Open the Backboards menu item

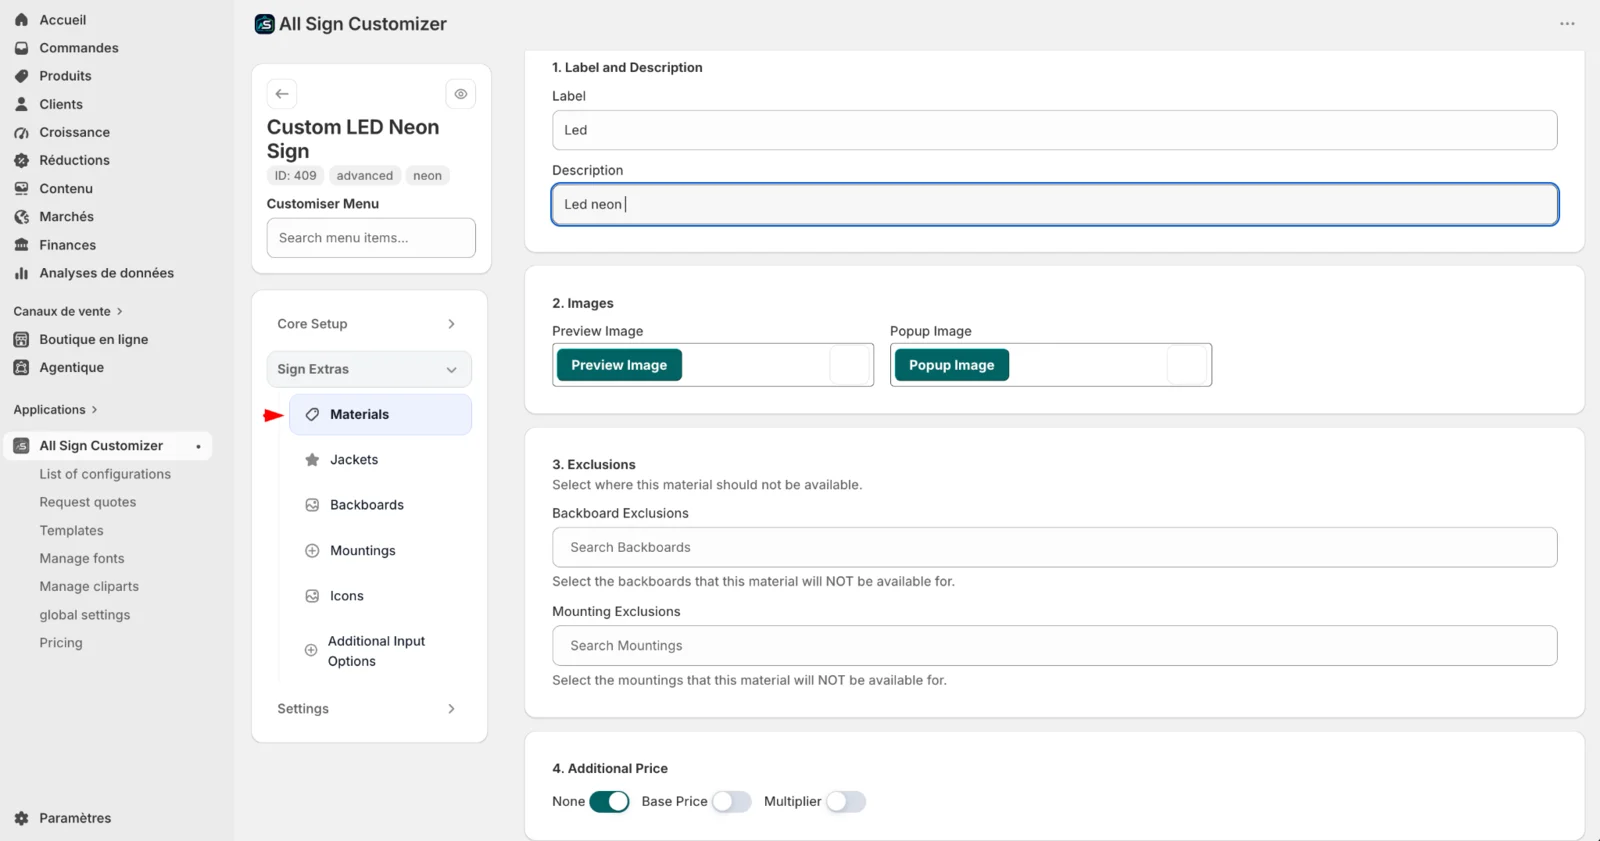pos(380,505)
